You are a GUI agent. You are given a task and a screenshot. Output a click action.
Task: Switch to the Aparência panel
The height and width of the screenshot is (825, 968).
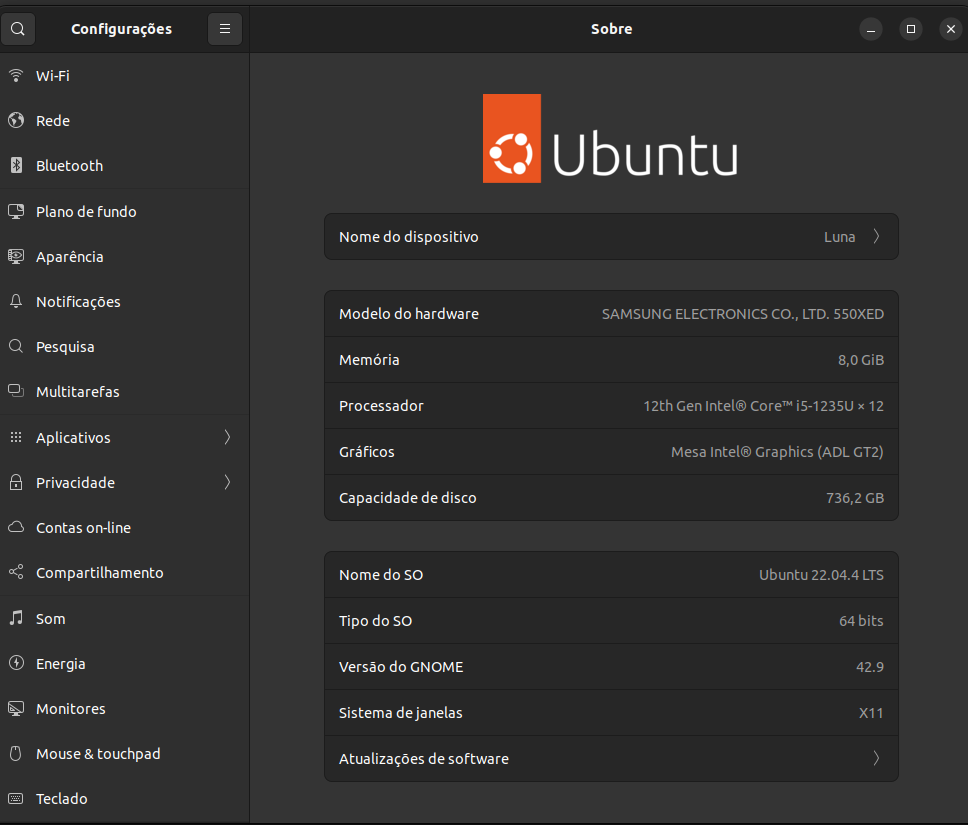(x=125, y=256)
